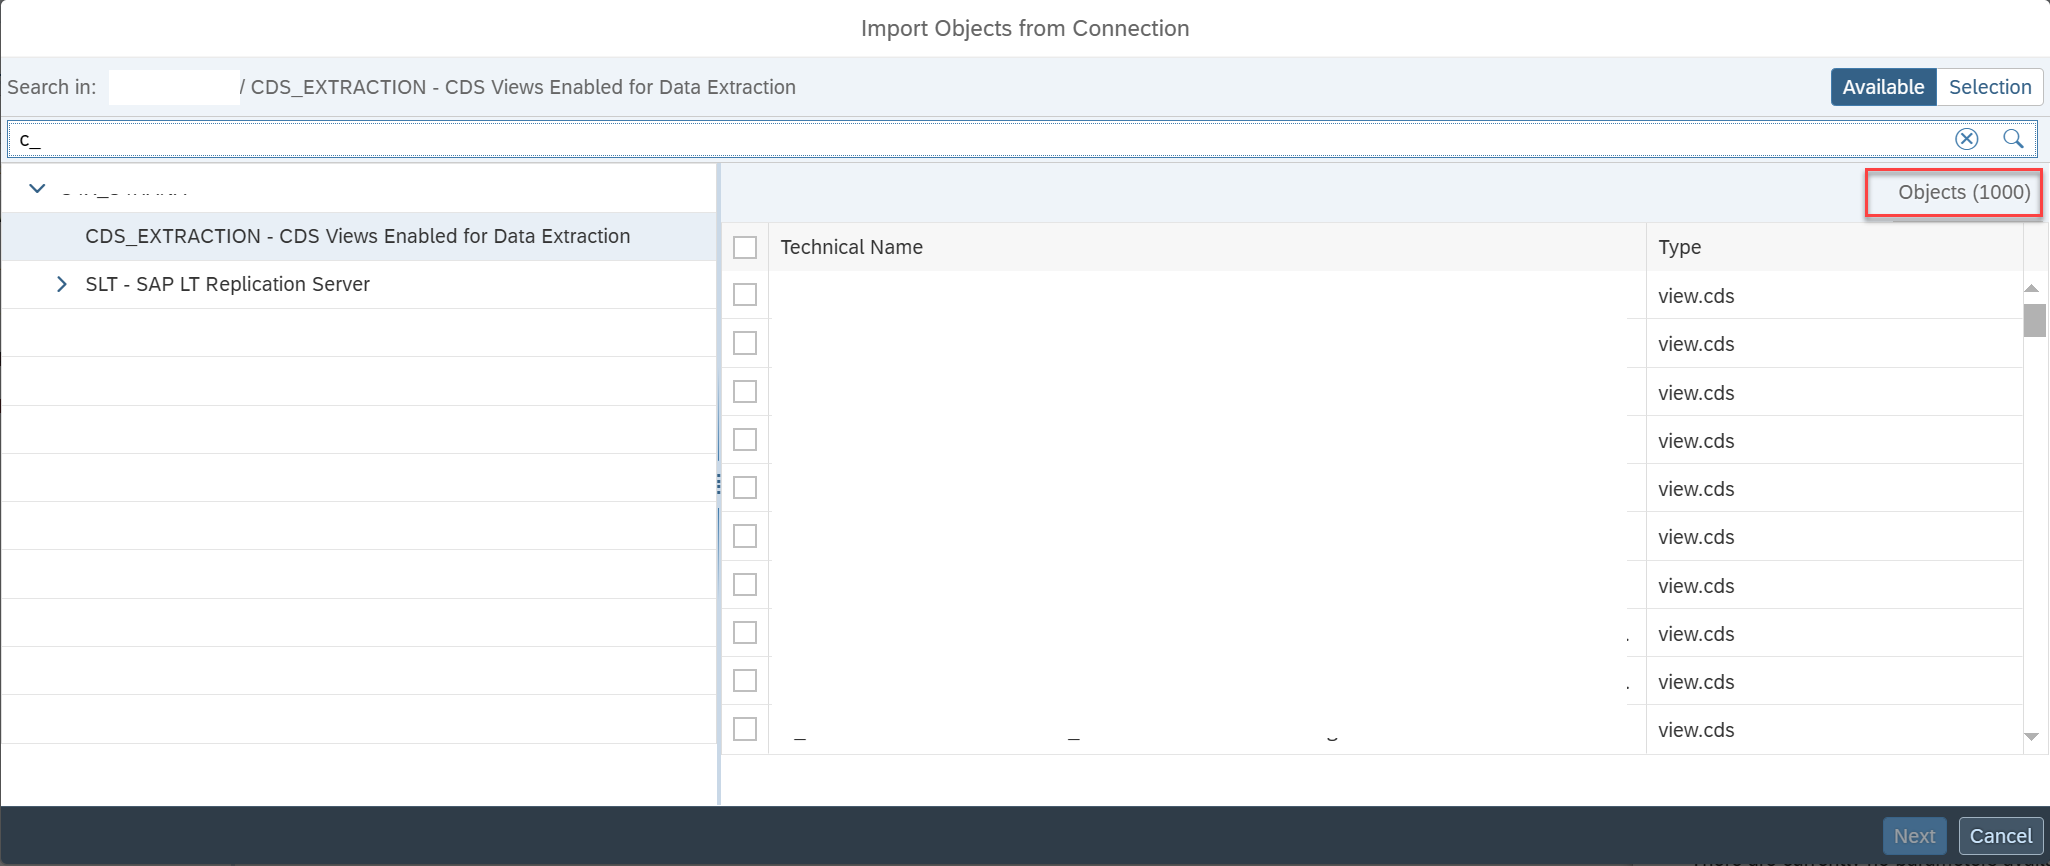Select the SLT - SAP LT Replication Server row
The image size is (2050, 866).
[x=358, y=284]
